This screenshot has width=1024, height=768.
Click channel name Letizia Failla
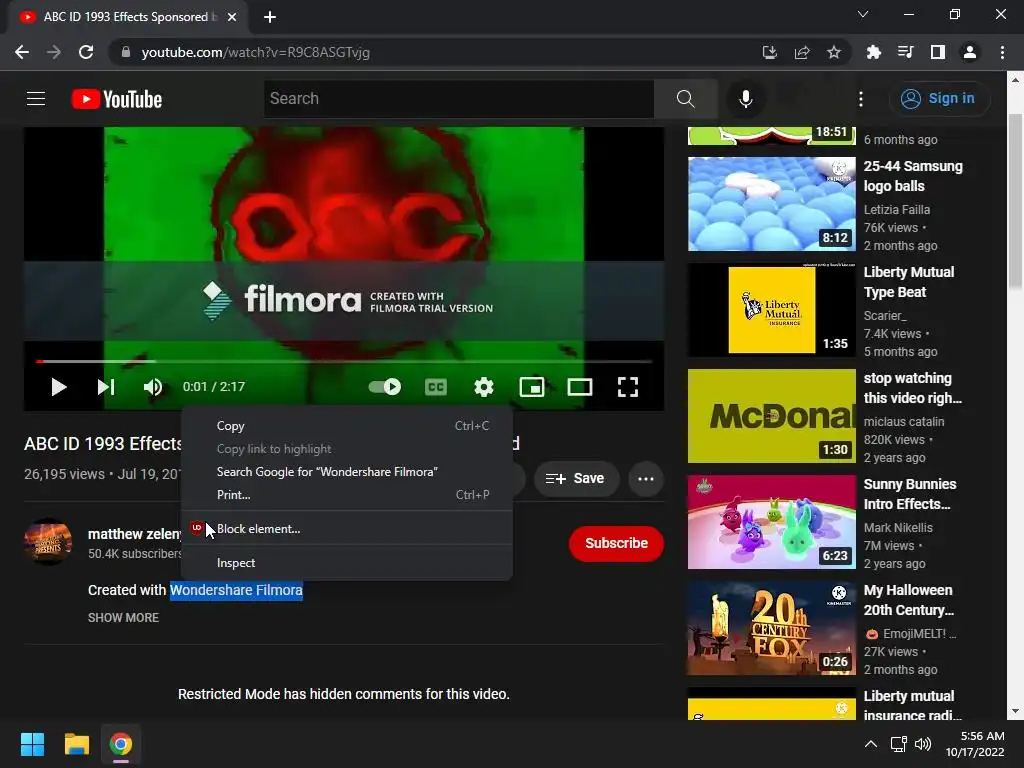(x=897, y=210)
